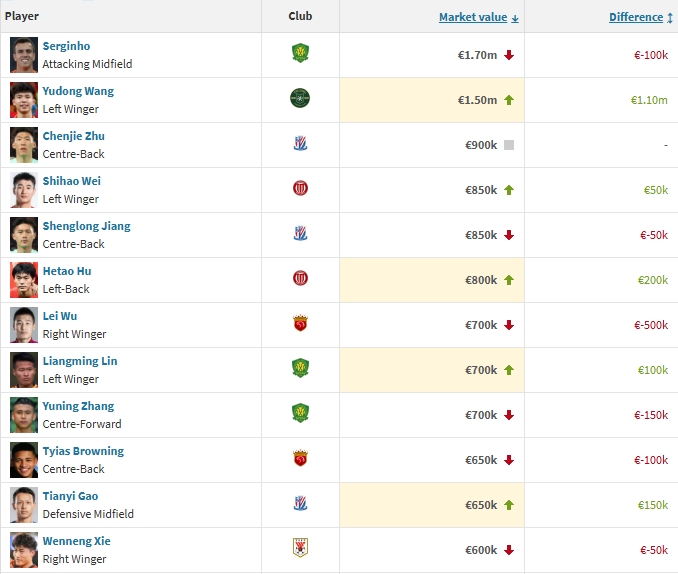This screenshot has height=574, width=678.
Task: Click Shenglong Jiang's player photo
Action: [24, 234]
